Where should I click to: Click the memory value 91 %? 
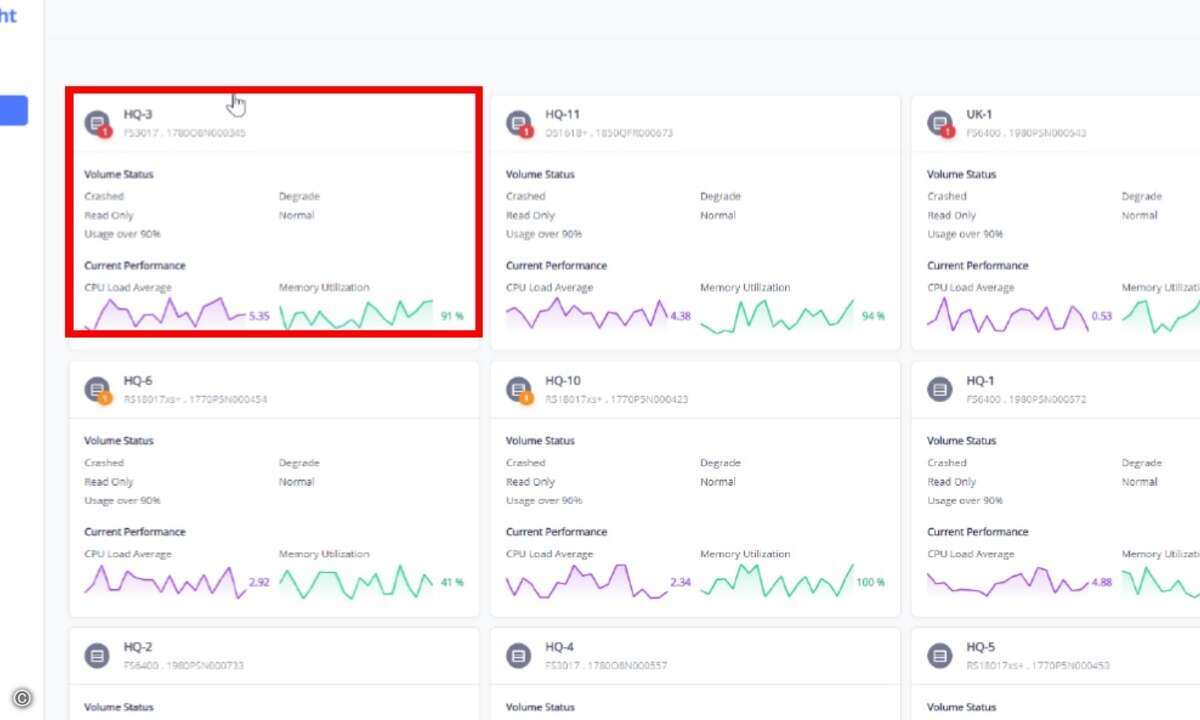coord(452,316)
